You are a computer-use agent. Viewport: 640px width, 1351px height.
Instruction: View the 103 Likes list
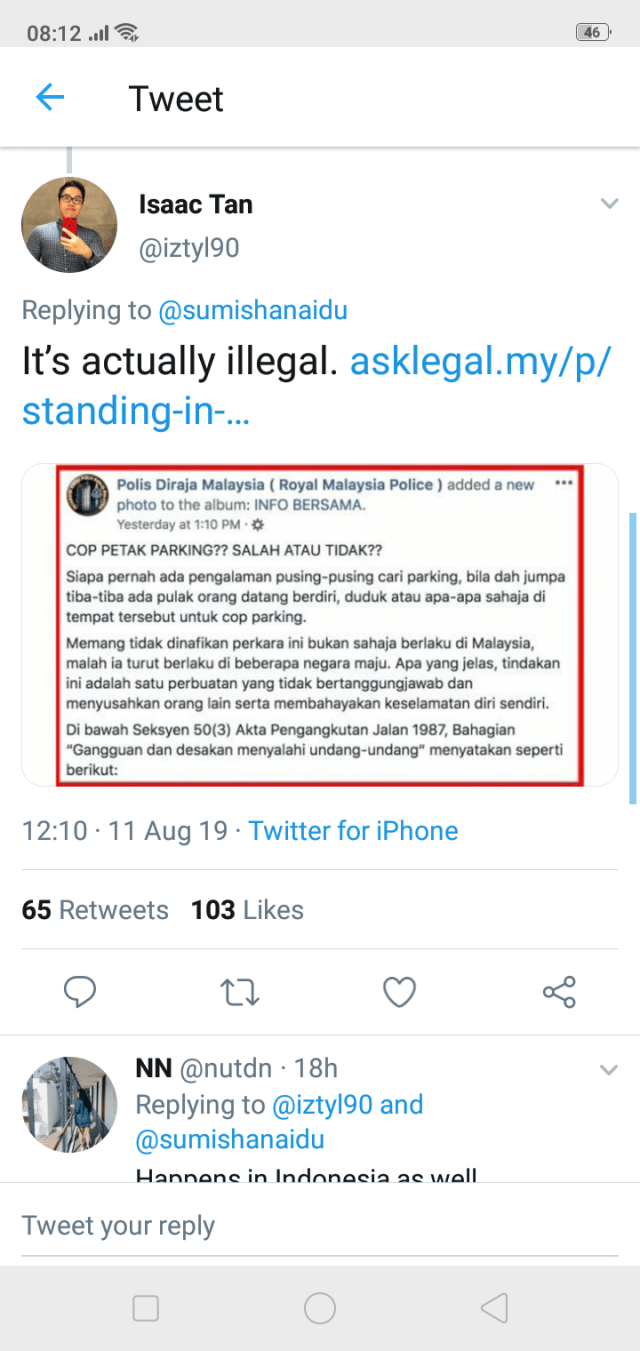247,910
